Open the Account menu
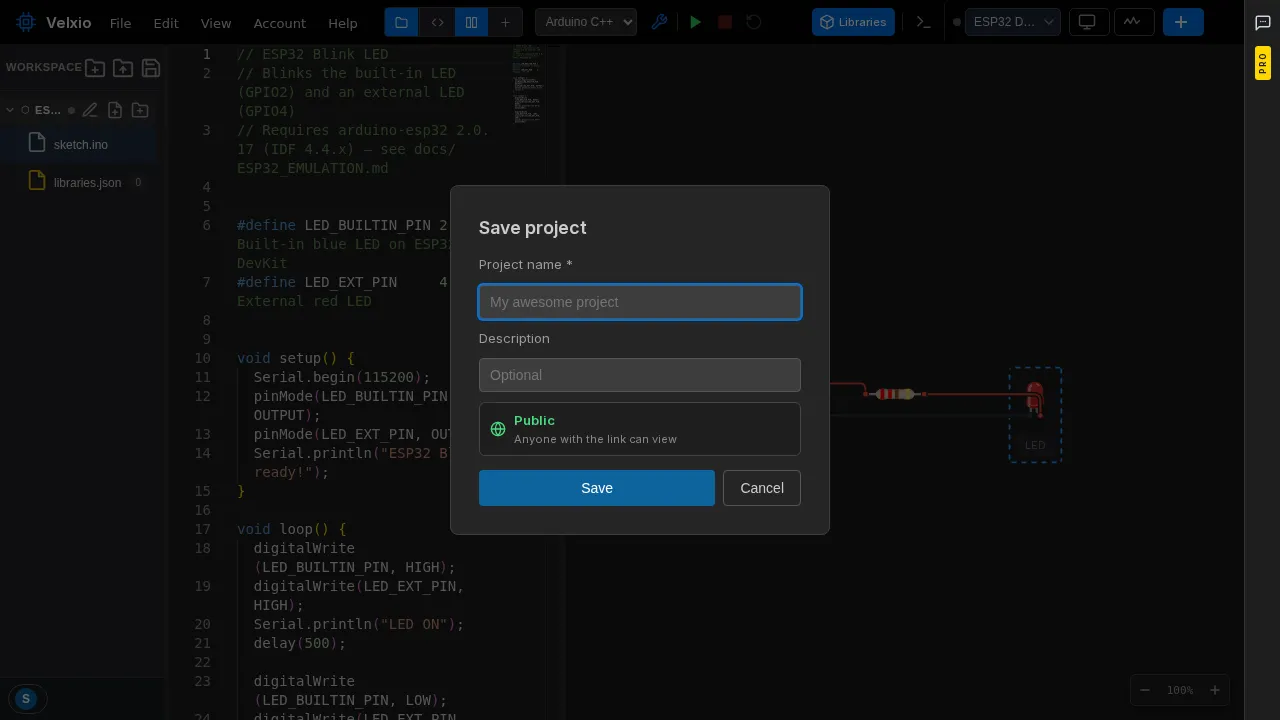1280x720 pixels. (280, 23)
